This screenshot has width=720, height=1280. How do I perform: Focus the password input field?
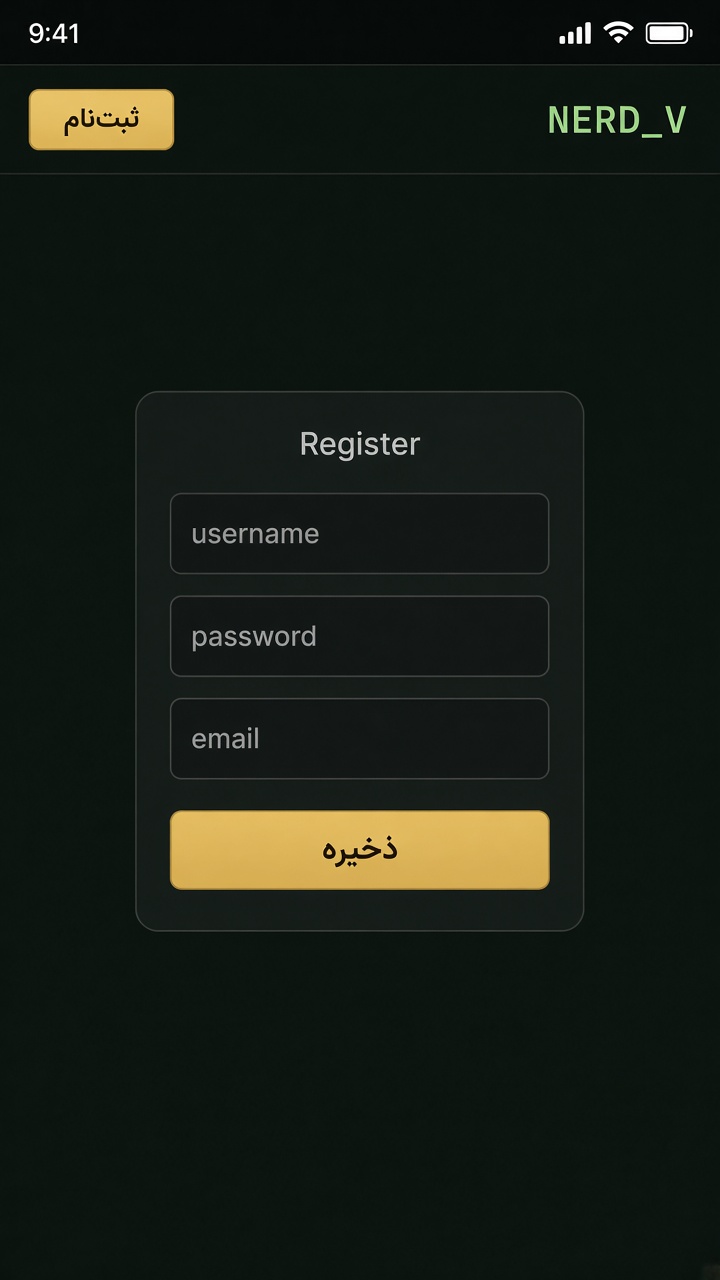coord(360,636)
